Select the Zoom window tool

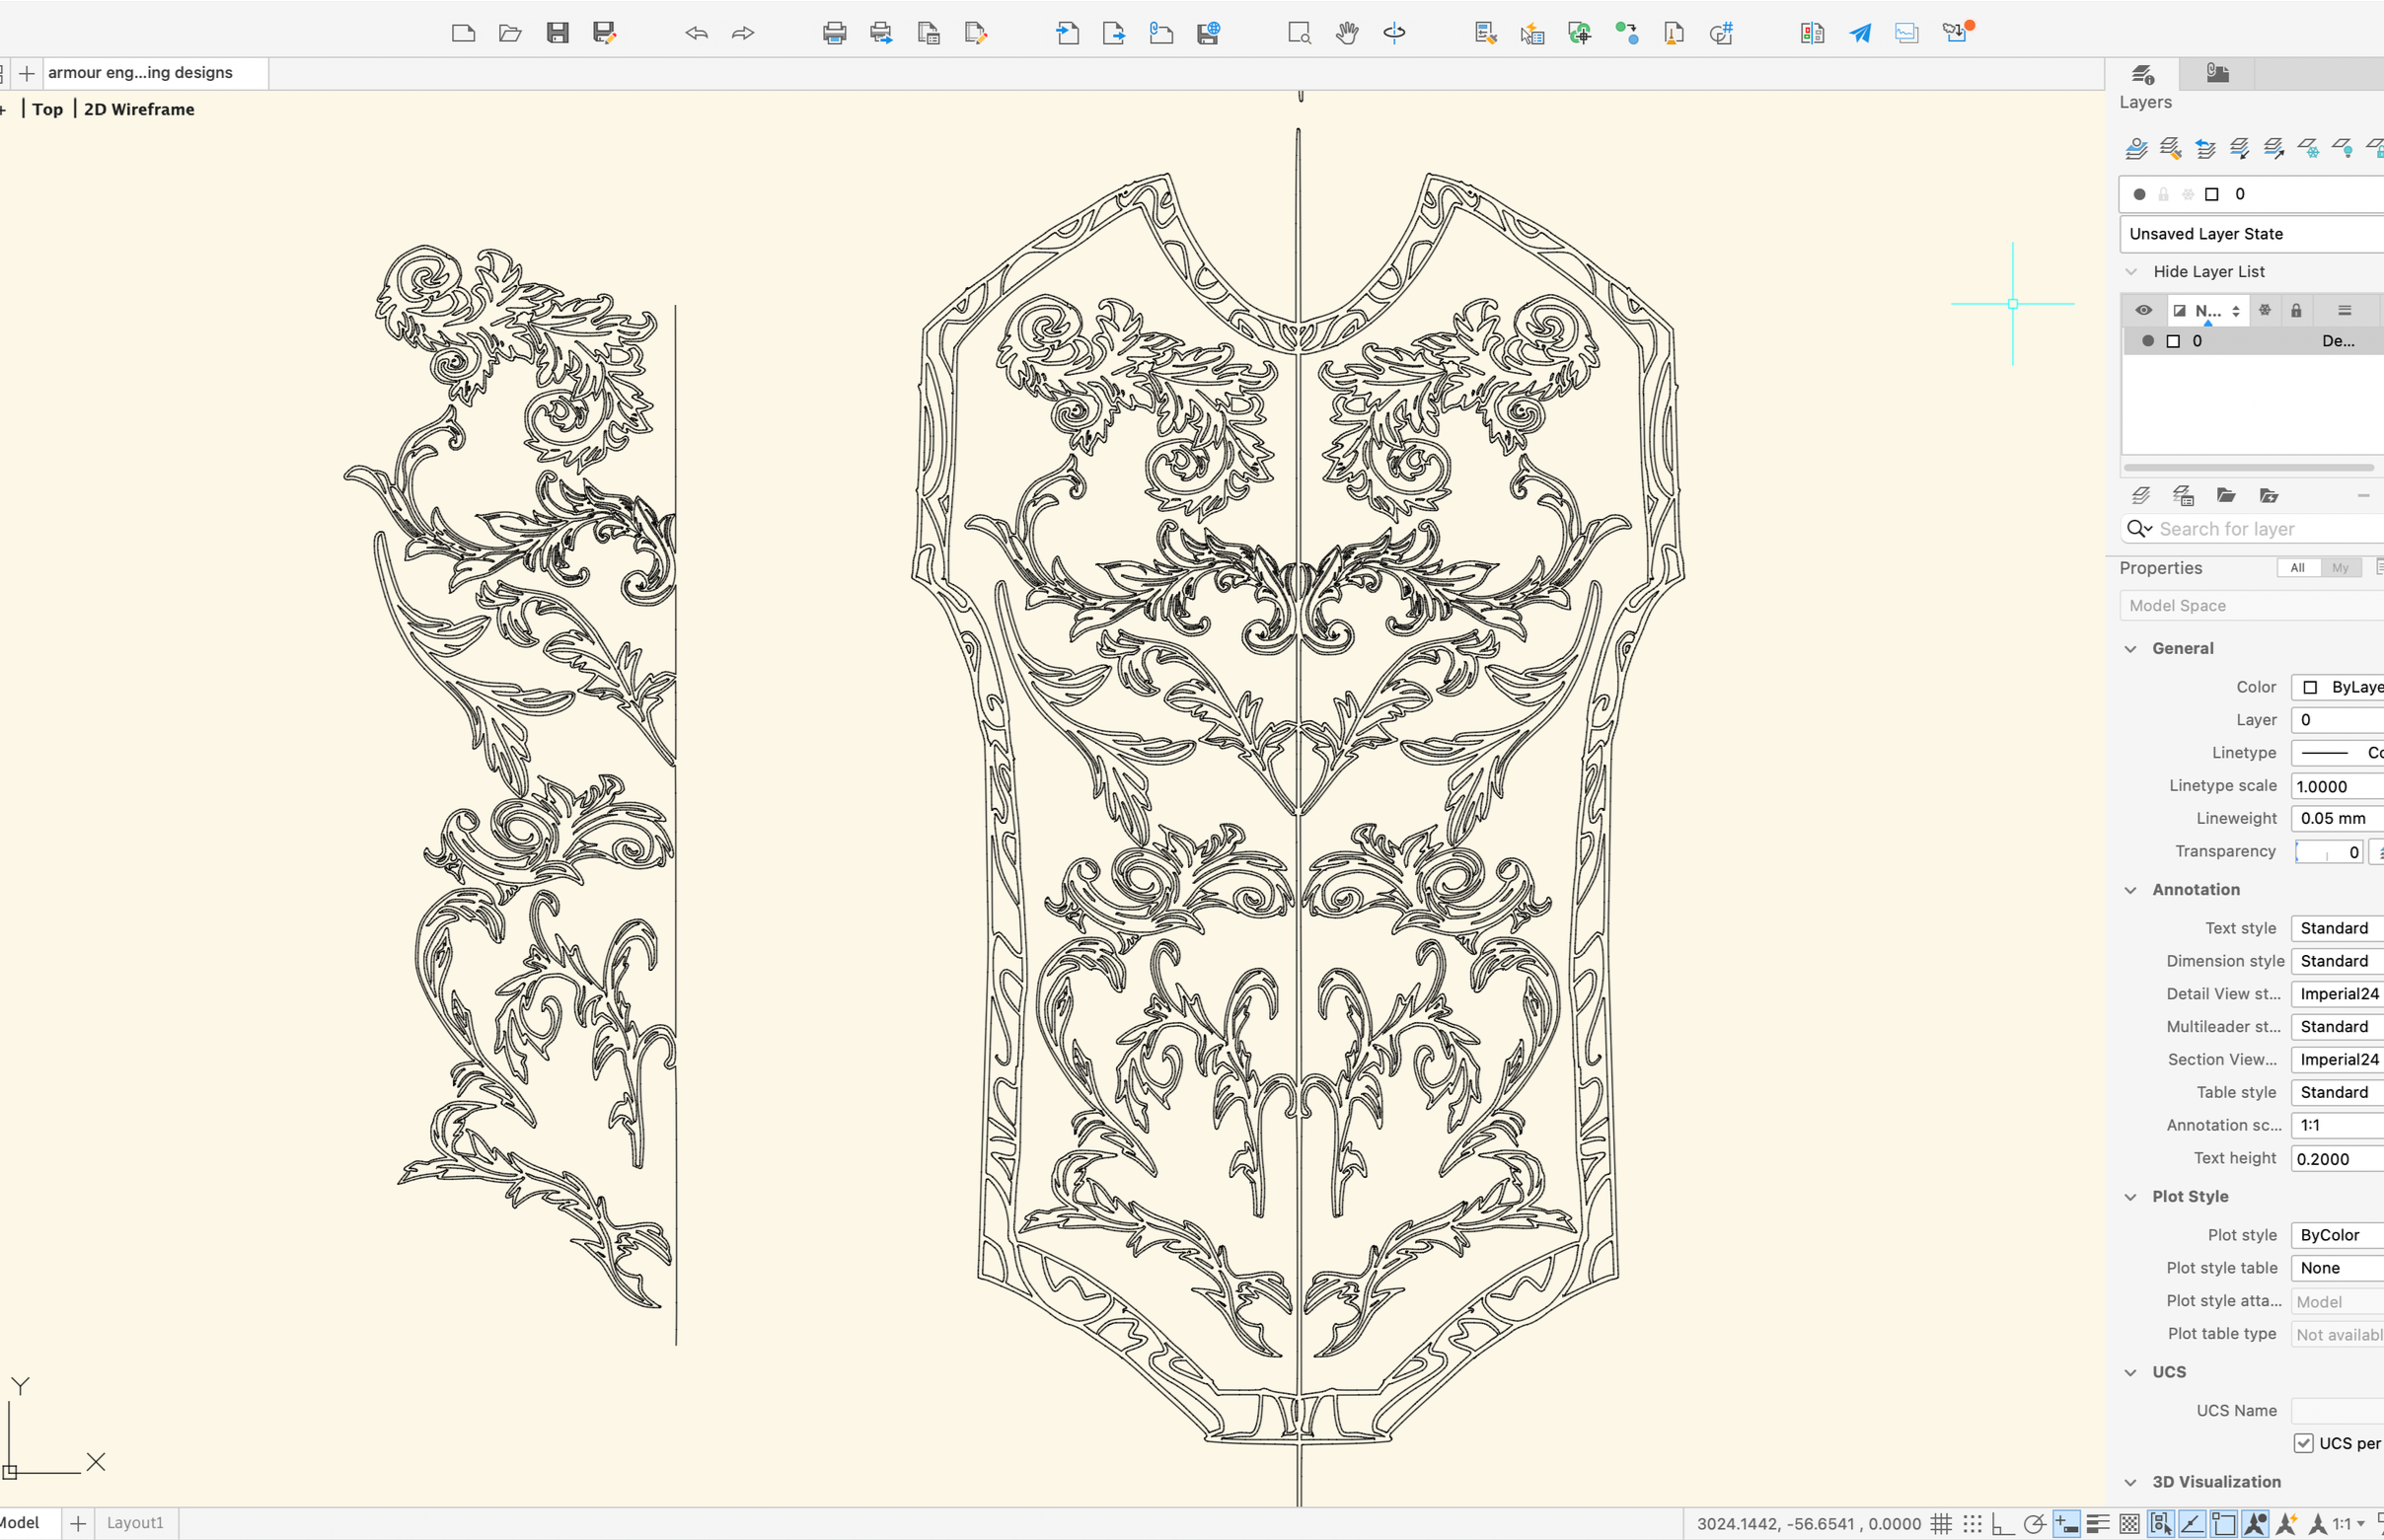pos(1299,33)
